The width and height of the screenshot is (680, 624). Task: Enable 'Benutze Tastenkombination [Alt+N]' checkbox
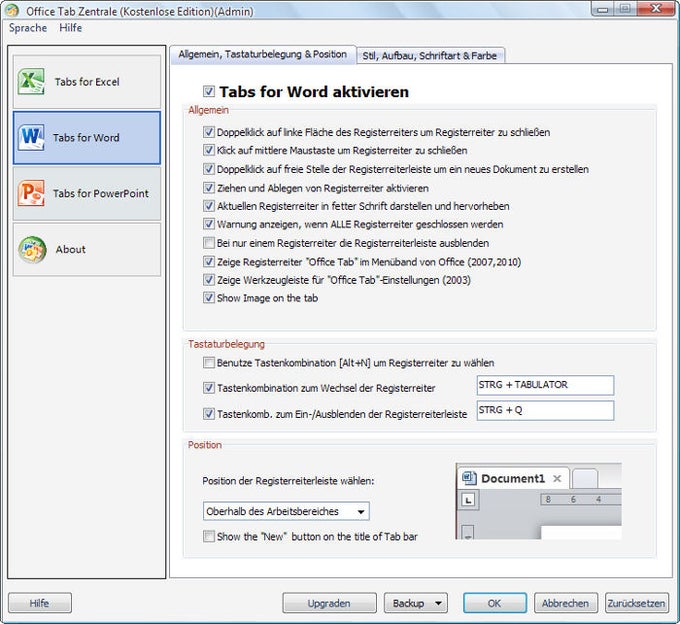coord(209,363)
